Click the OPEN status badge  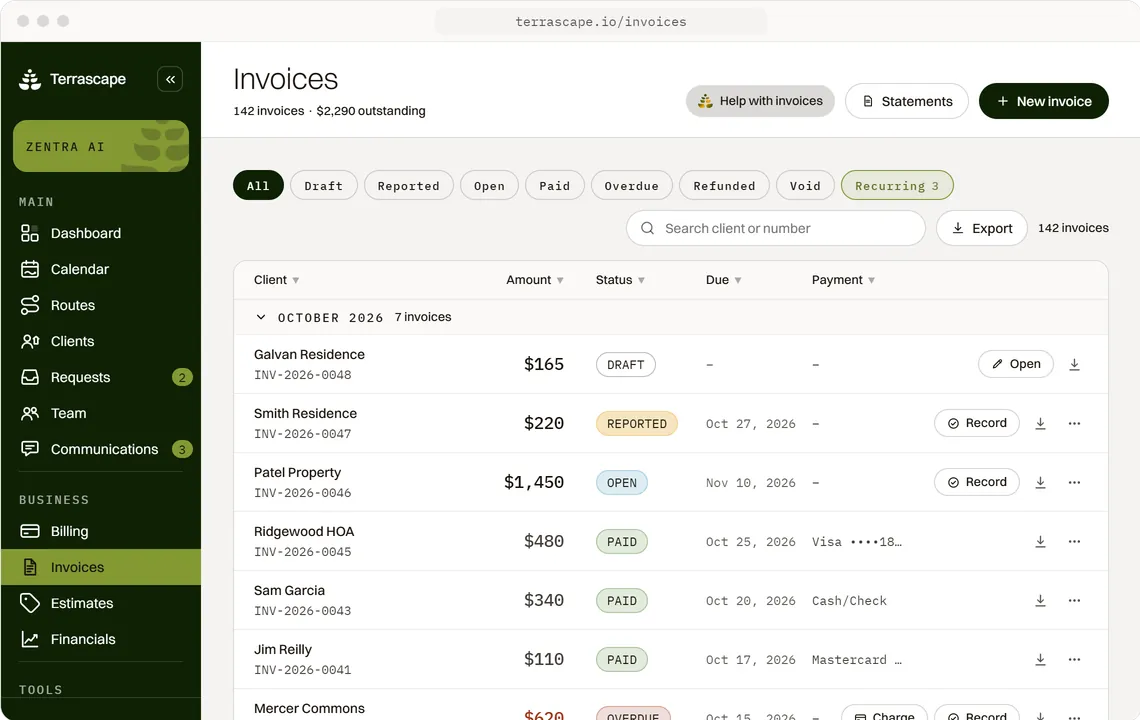click(x=622, y=483)
